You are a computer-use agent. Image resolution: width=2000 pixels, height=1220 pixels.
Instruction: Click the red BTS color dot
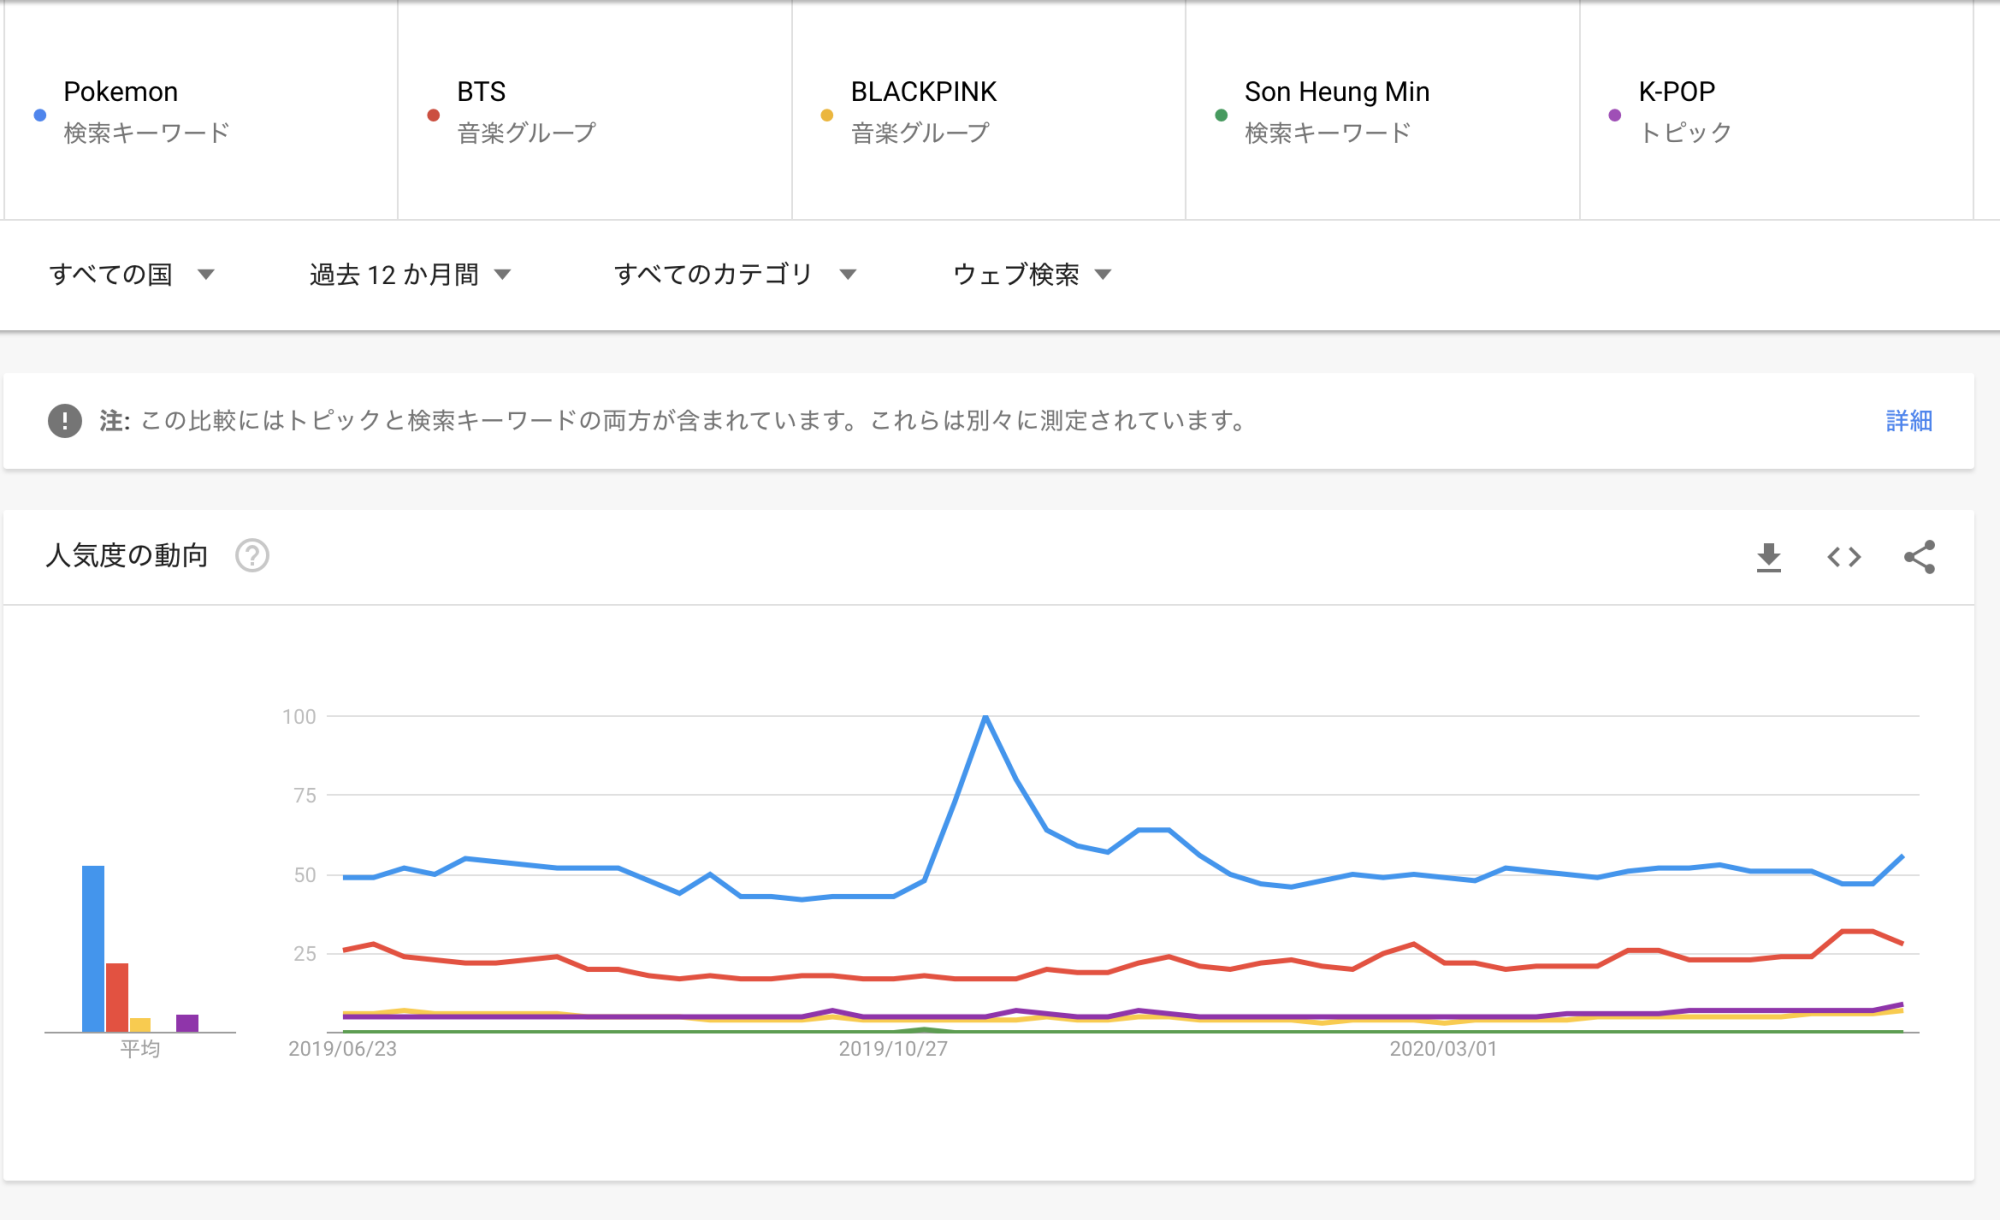tap(433, 115)
